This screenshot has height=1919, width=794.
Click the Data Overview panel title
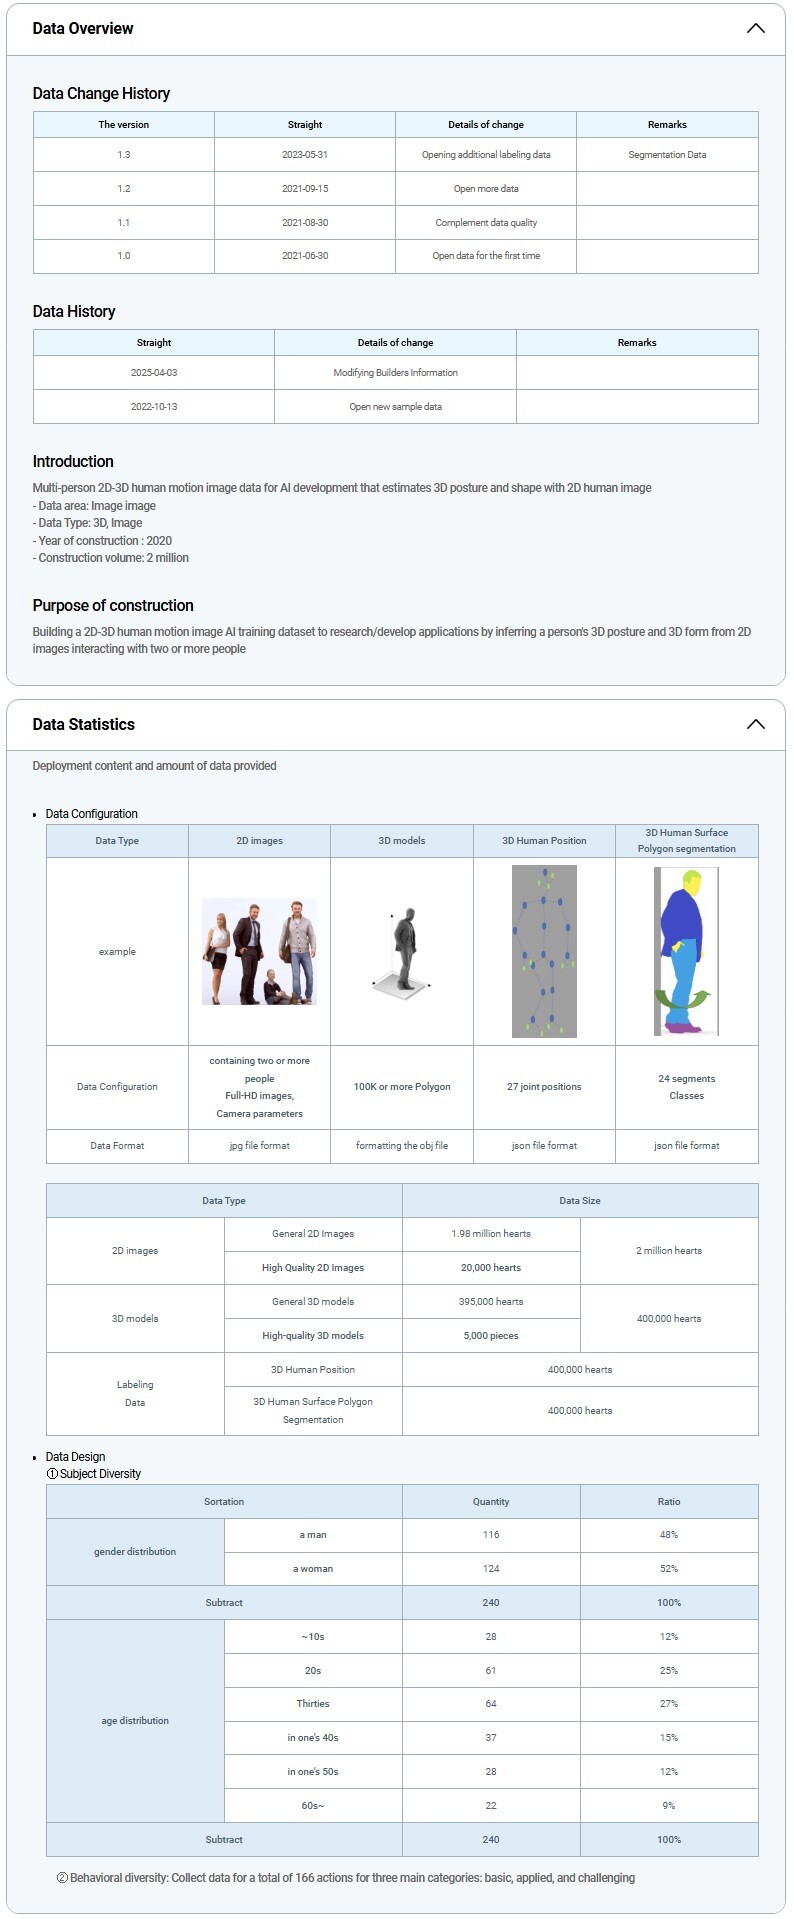(x=83, y=28)
